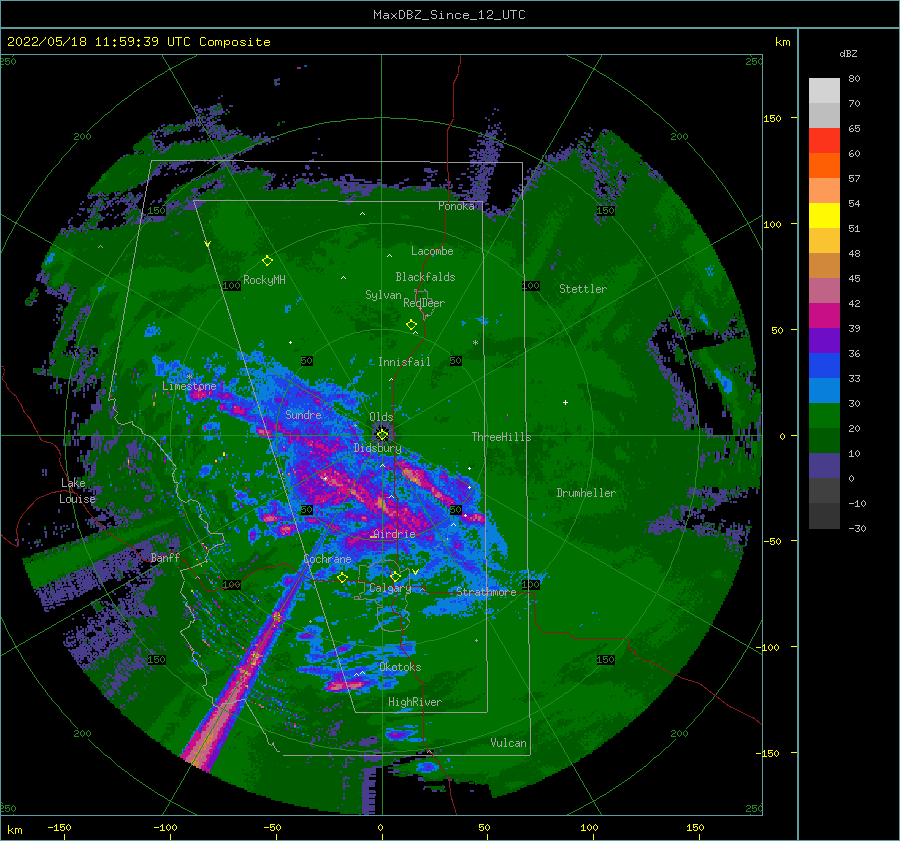Click the Olds label

[381, 417]
